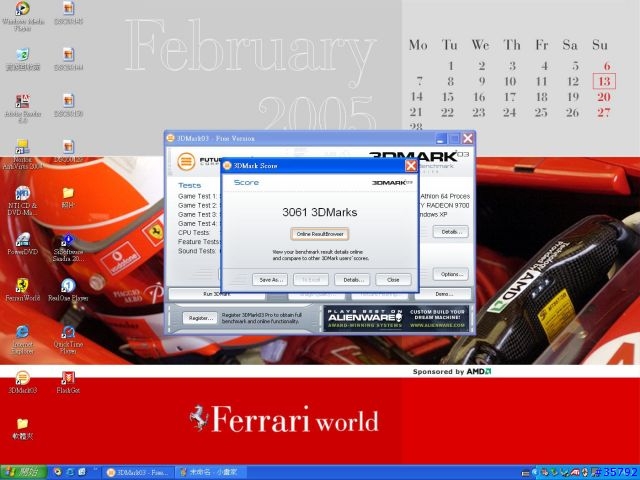Screen dimensions: 640x480
Task: Click 'Athlon 64 Proces' system text
Action: (445, 196)
